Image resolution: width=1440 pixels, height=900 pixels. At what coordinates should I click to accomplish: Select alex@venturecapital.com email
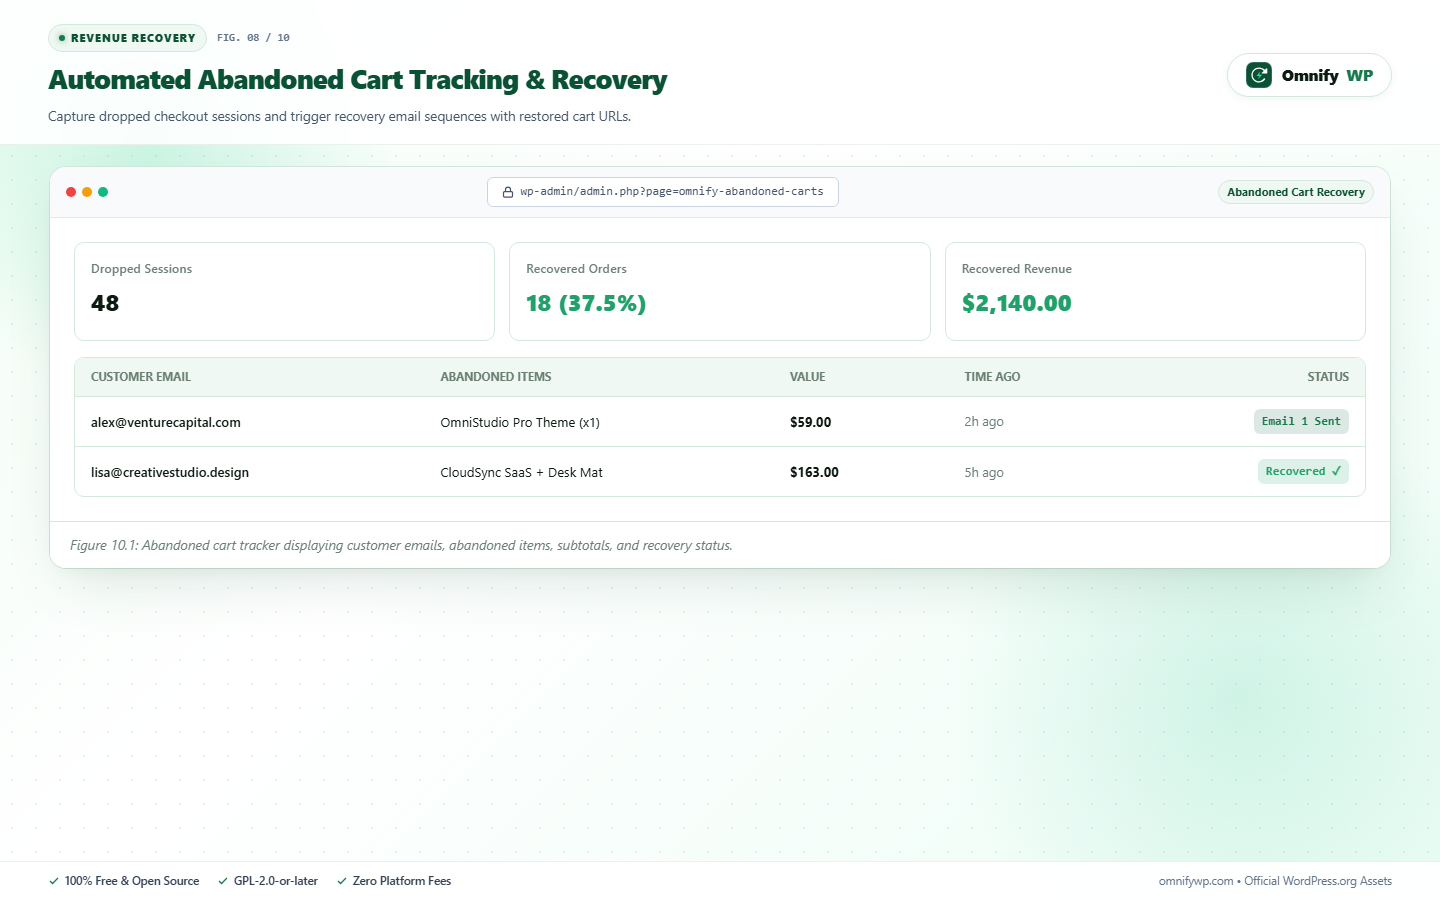pos(166,422)
